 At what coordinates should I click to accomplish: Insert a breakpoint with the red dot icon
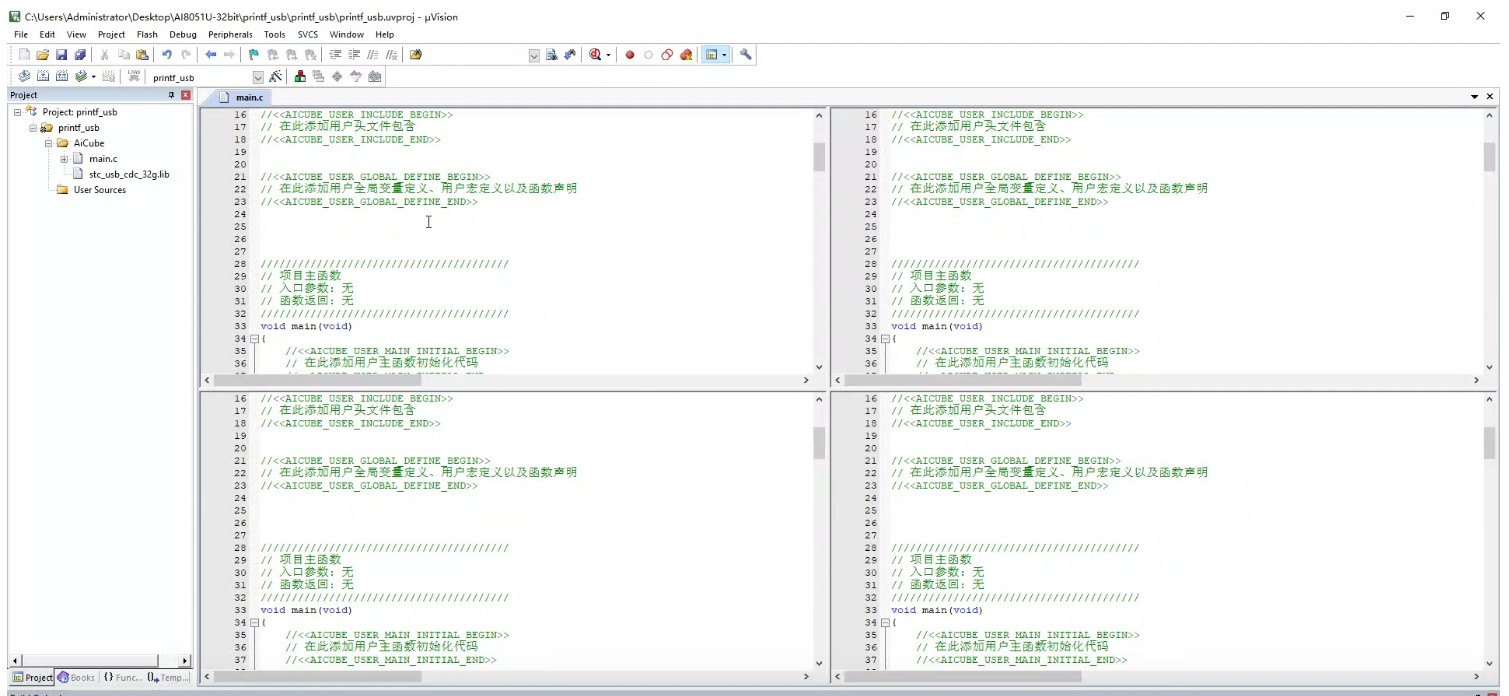(x=630, y=55)
